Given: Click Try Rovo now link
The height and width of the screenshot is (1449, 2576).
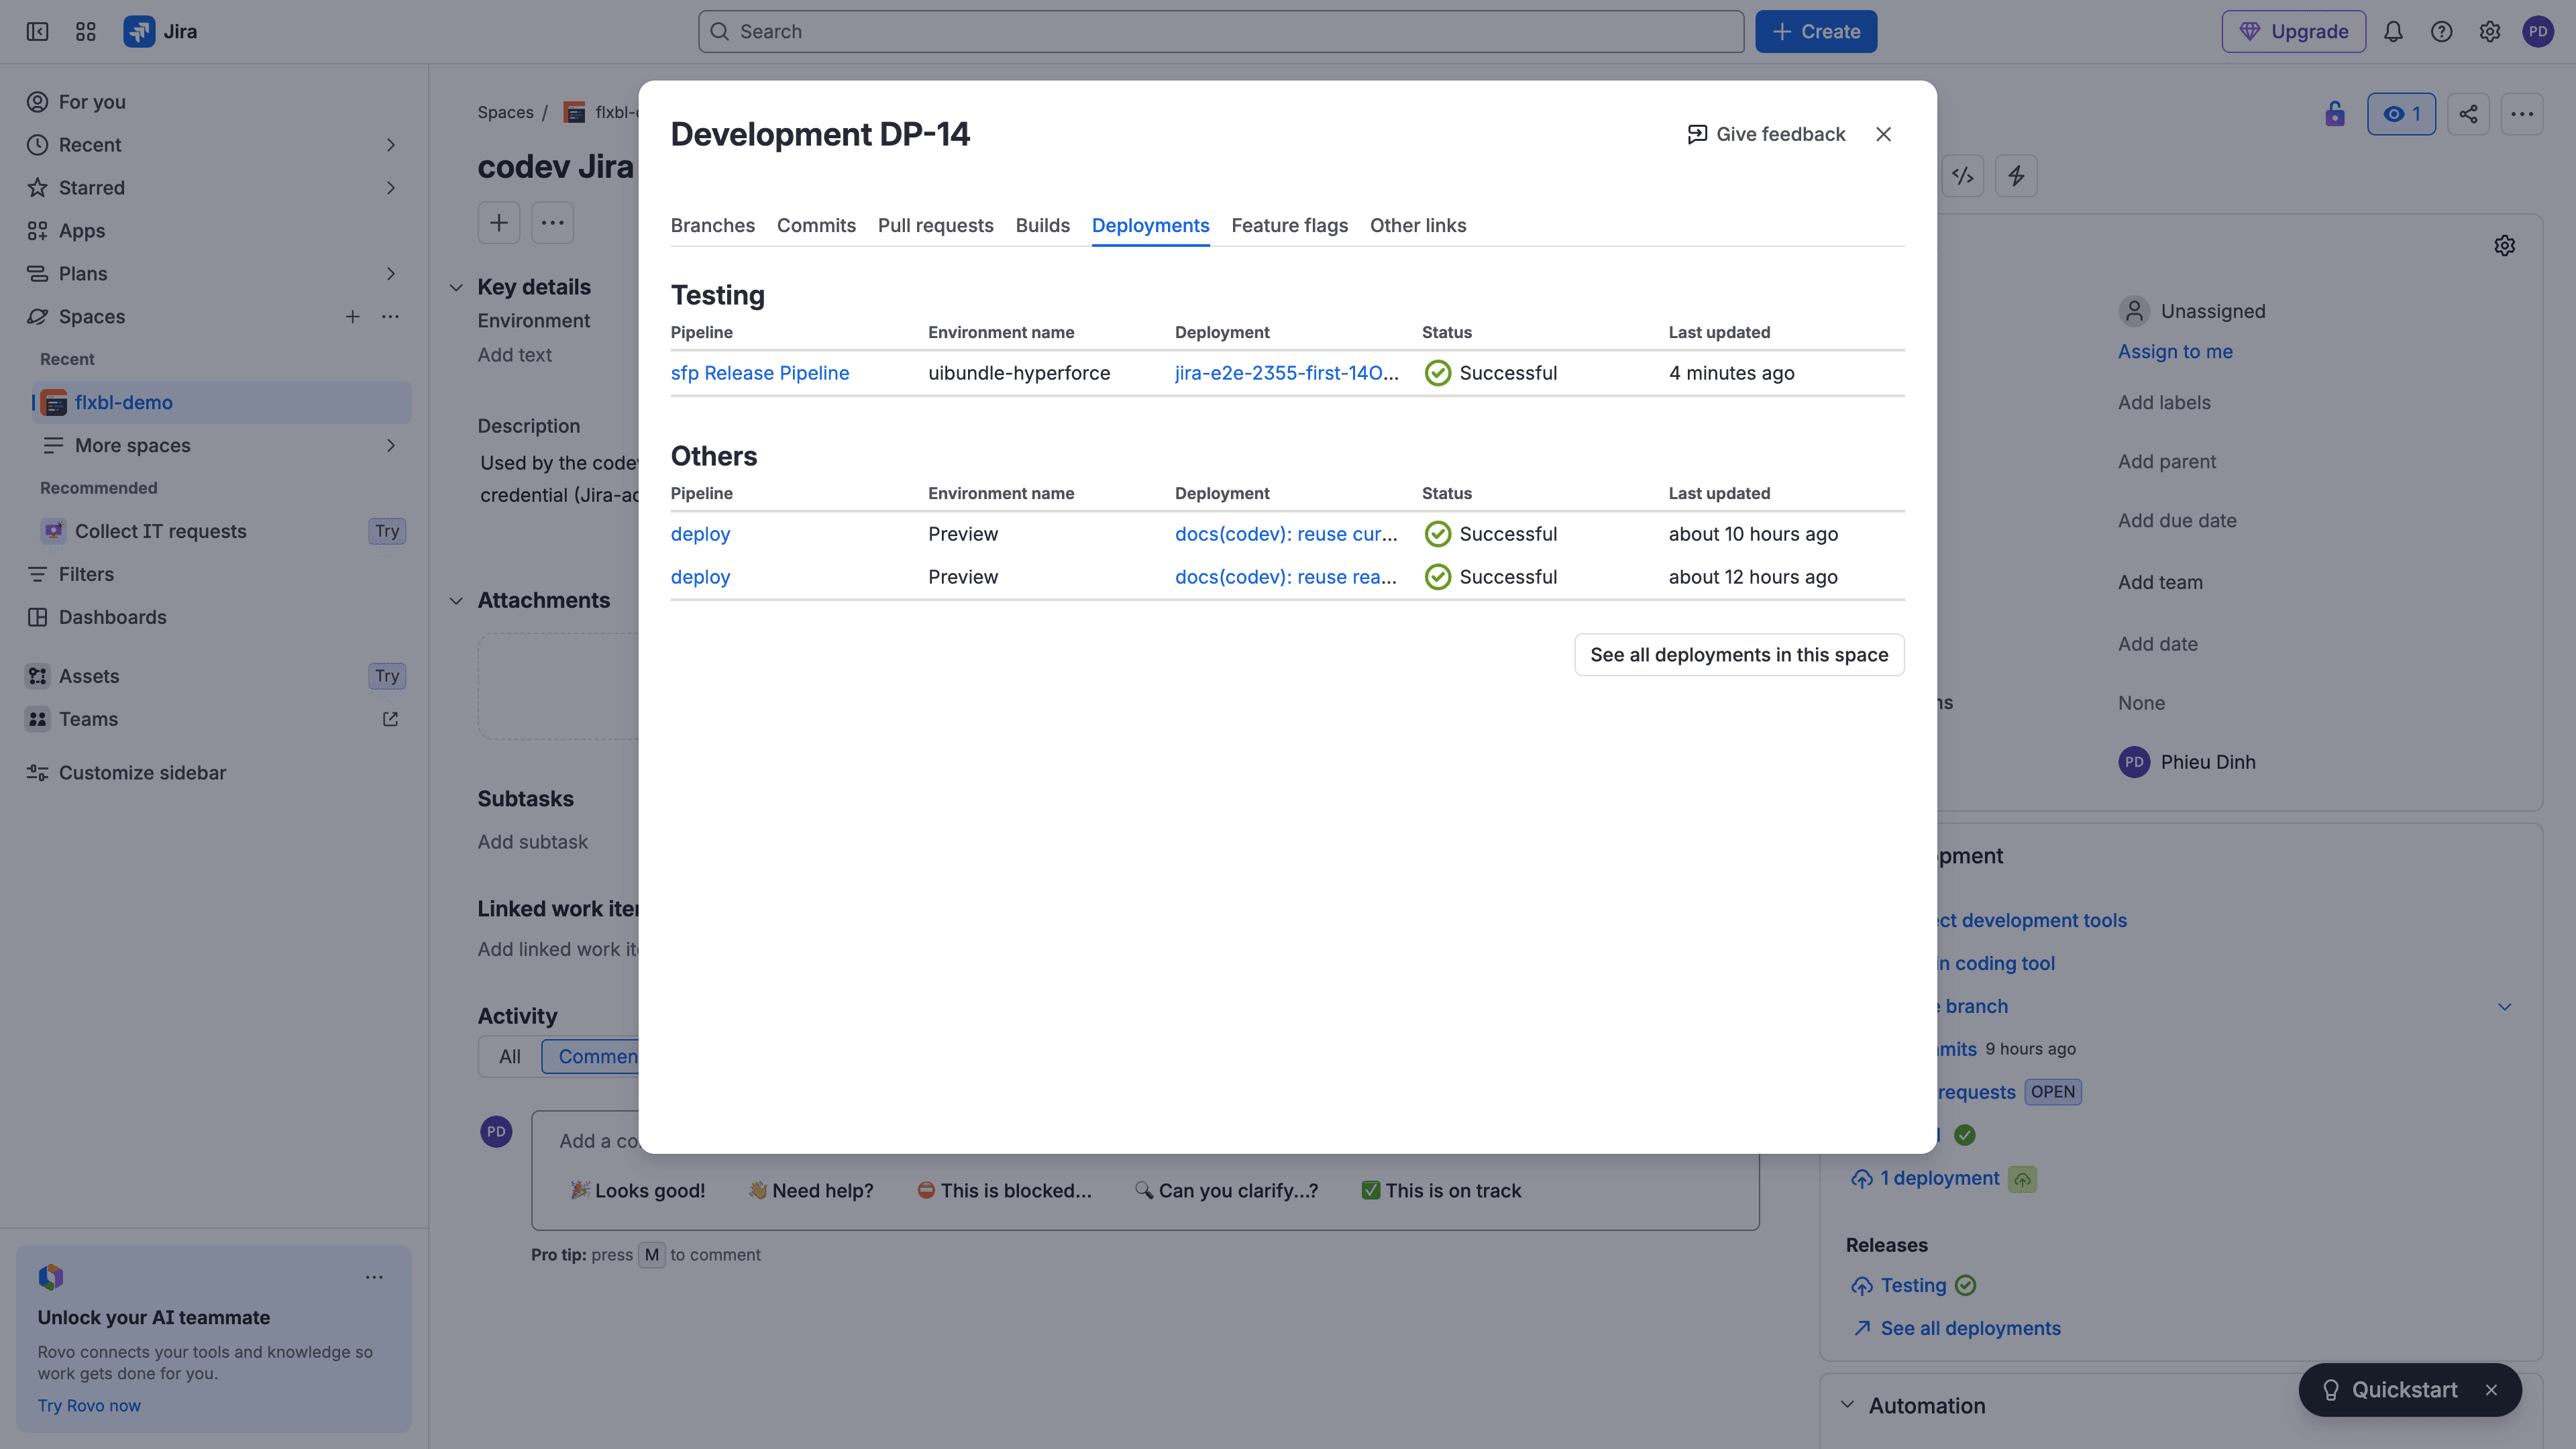Looking at the screenshot, I should (x=89, y=1406).
